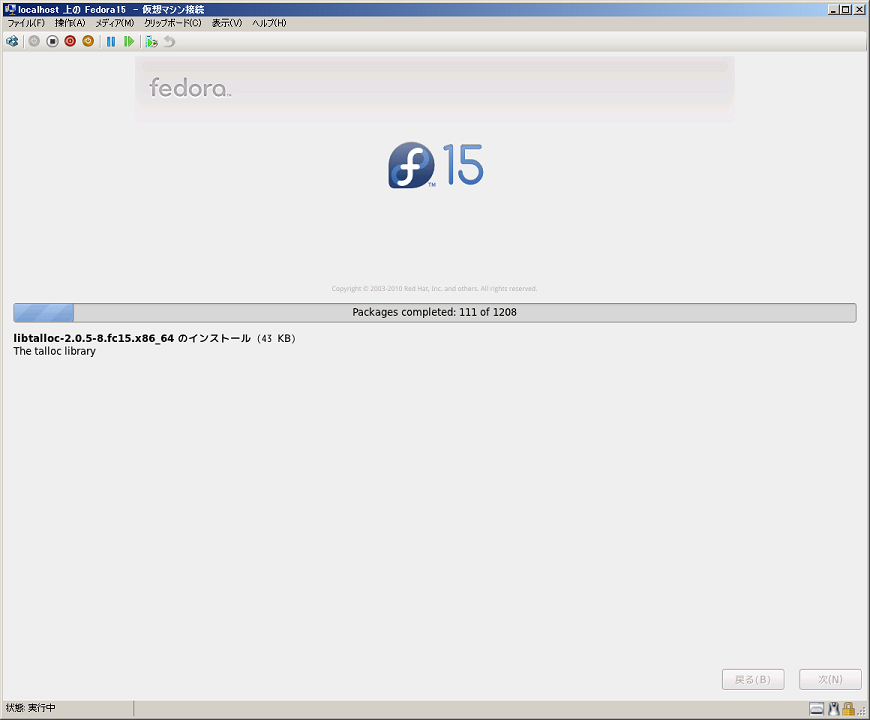Click the gold lock icon in status bar
Image resolution: width=870 pixels, height=720 pixels.
(x=848, y=709)
